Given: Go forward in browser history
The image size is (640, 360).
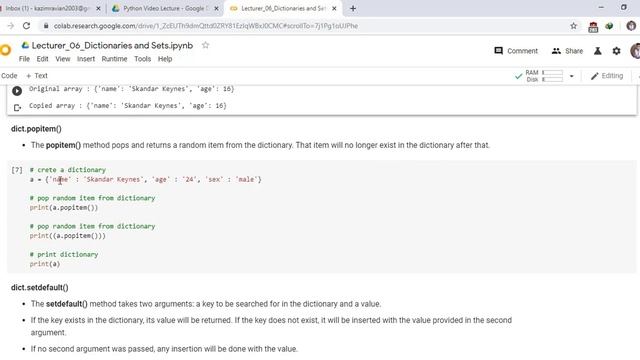Looking at the screenshot, I should [11, 26].
